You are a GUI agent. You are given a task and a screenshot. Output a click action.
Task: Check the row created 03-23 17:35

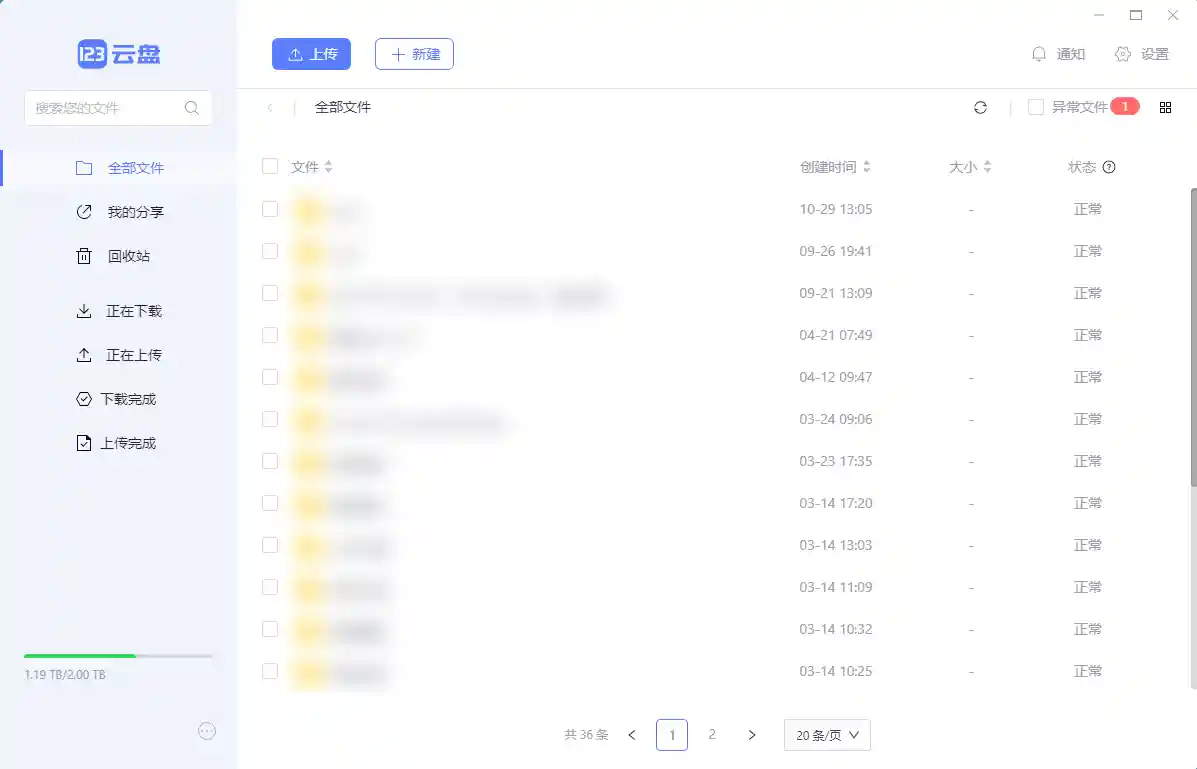point(270,461)
